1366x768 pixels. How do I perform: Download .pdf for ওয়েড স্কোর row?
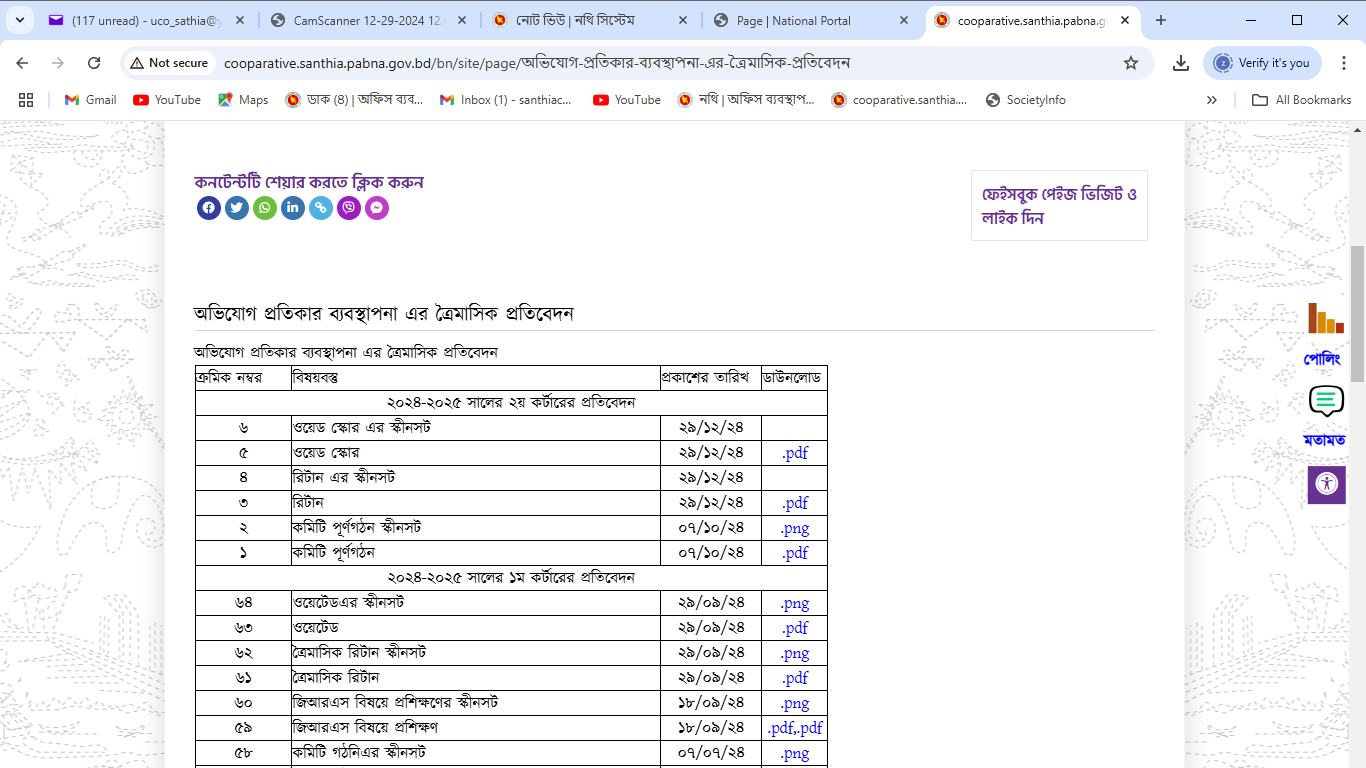[x=795, y=453]
